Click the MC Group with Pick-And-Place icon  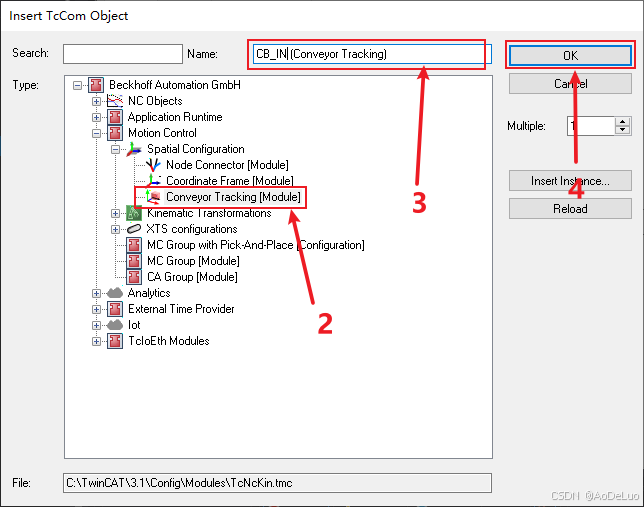(x=134, y=245)
